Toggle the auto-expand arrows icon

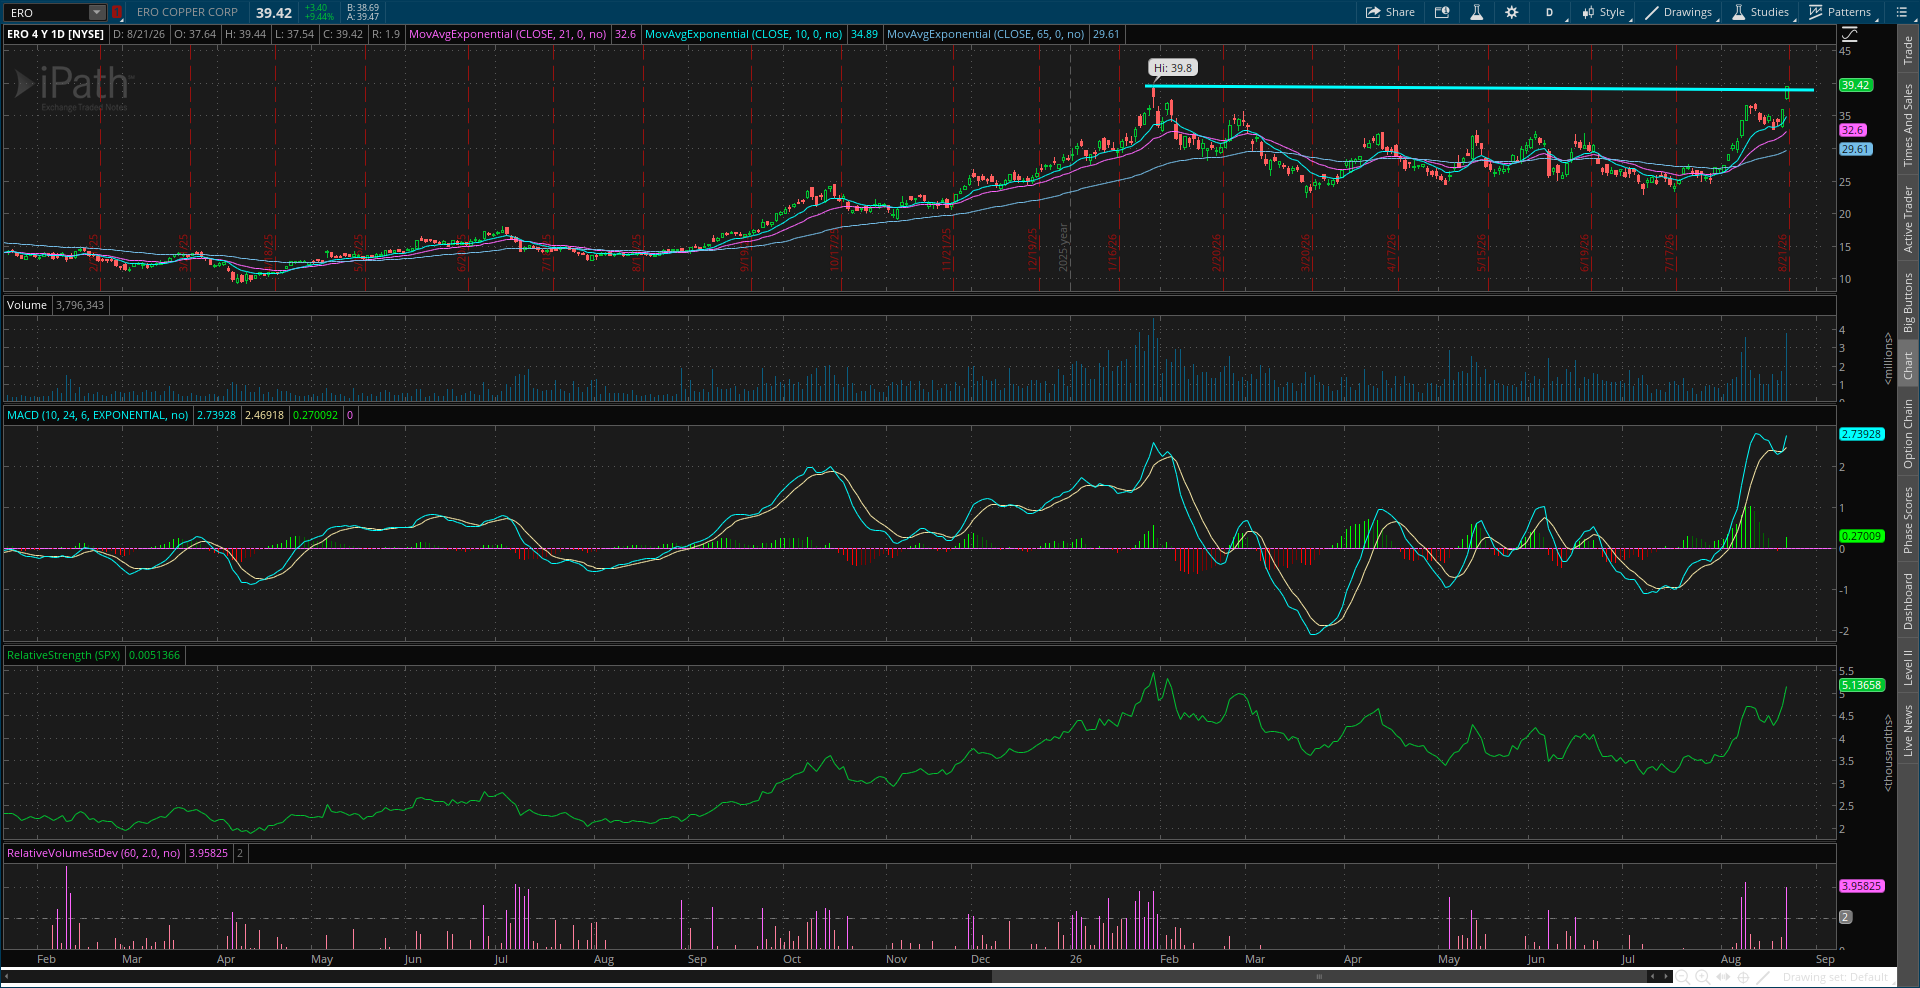pyautogui.click(x=1723, y=977)
